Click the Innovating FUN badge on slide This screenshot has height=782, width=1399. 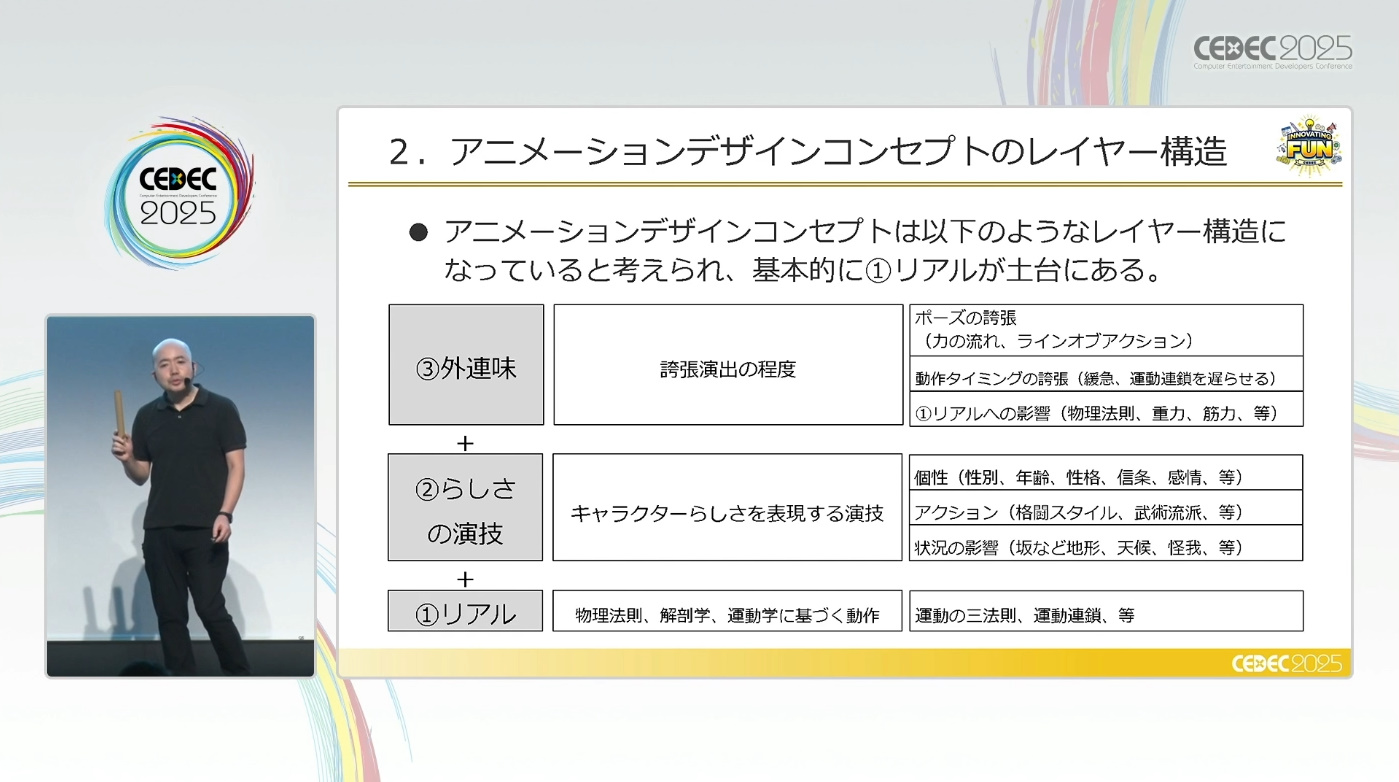[x=1308, y=148]
